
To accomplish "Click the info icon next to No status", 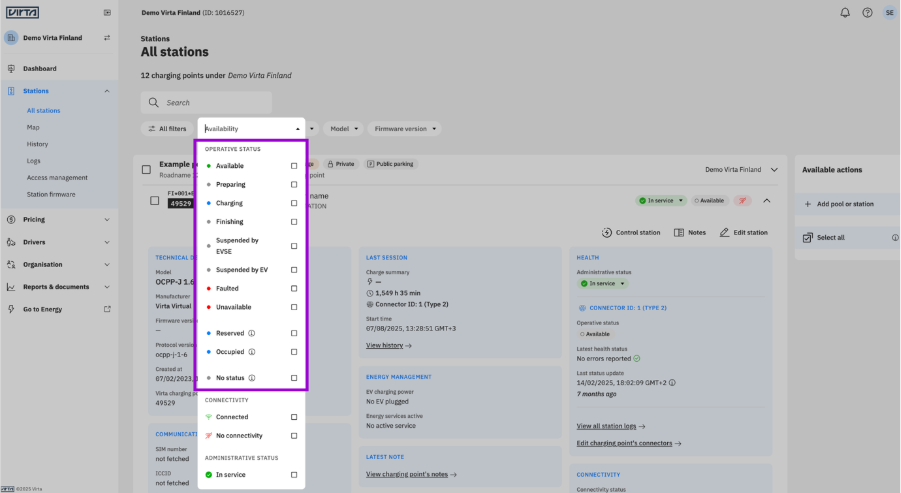I will (x=252, y=378).
